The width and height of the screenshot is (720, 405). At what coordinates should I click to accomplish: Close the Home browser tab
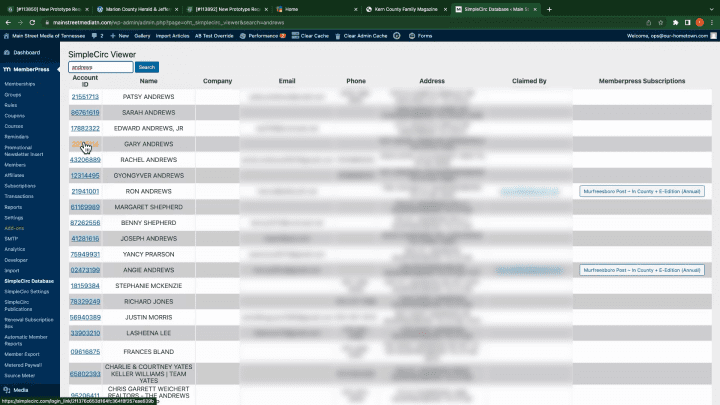[355, 9]
